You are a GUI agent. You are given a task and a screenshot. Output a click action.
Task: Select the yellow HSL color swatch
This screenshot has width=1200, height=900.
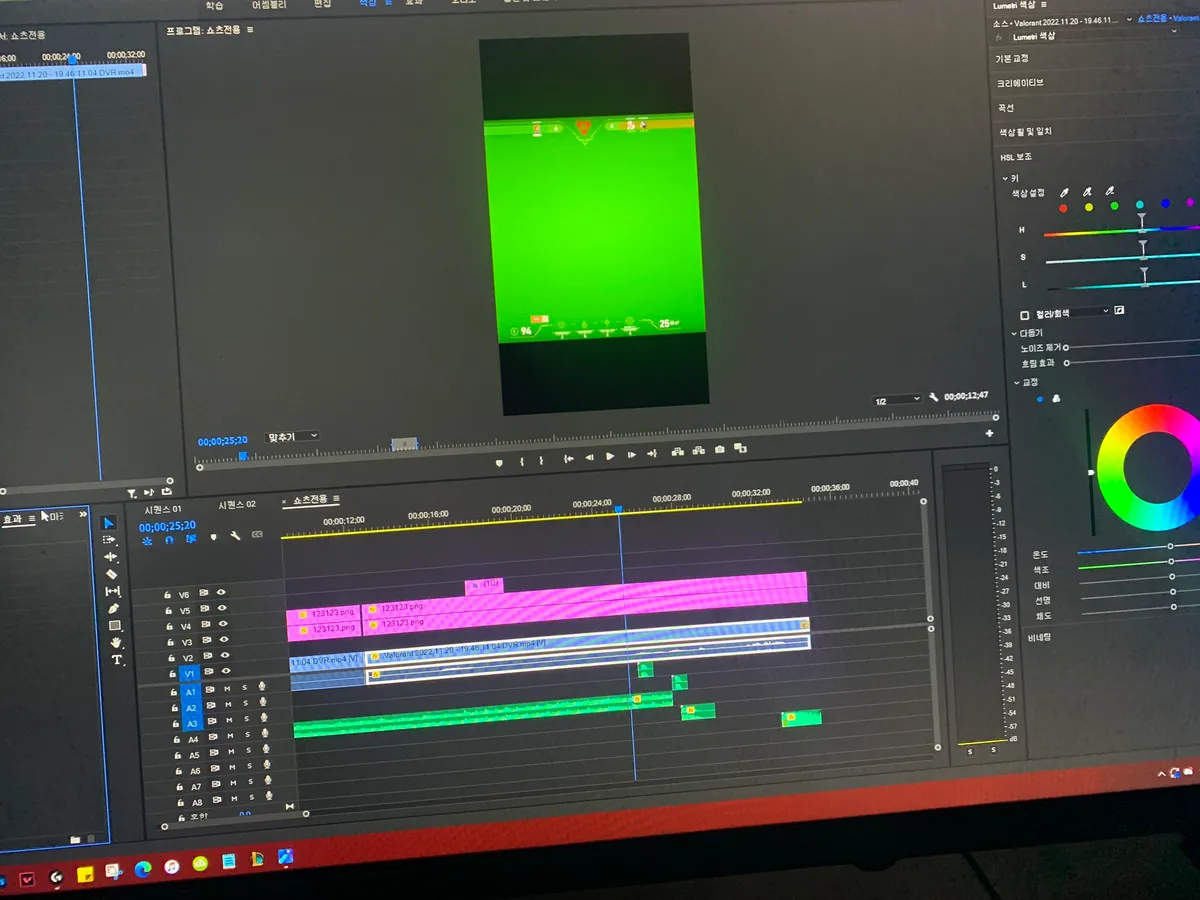click(1088, 207)
